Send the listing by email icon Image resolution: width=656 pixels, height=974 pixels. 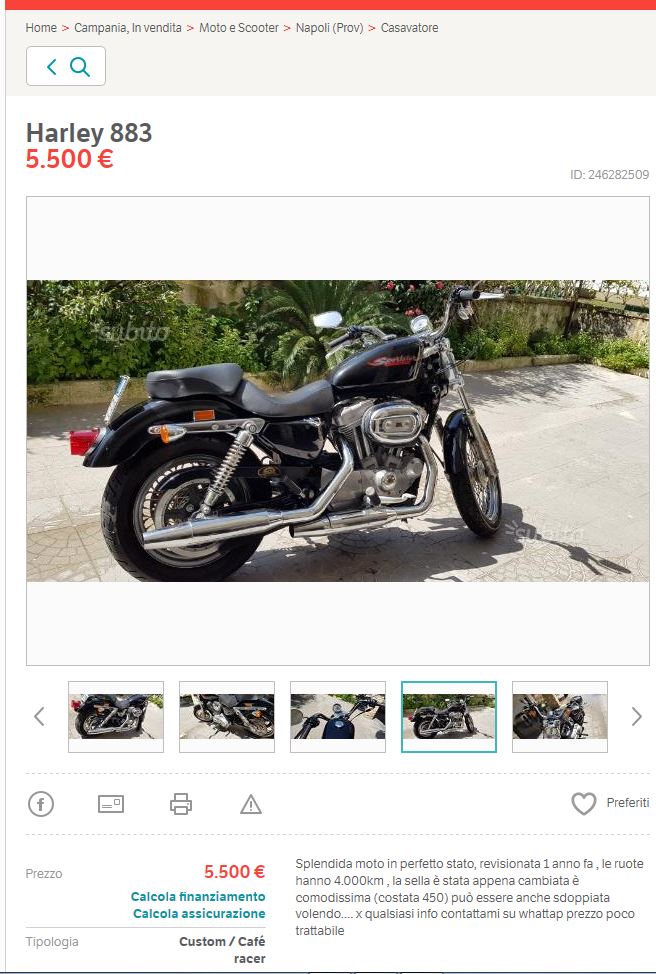click(111, 804)
